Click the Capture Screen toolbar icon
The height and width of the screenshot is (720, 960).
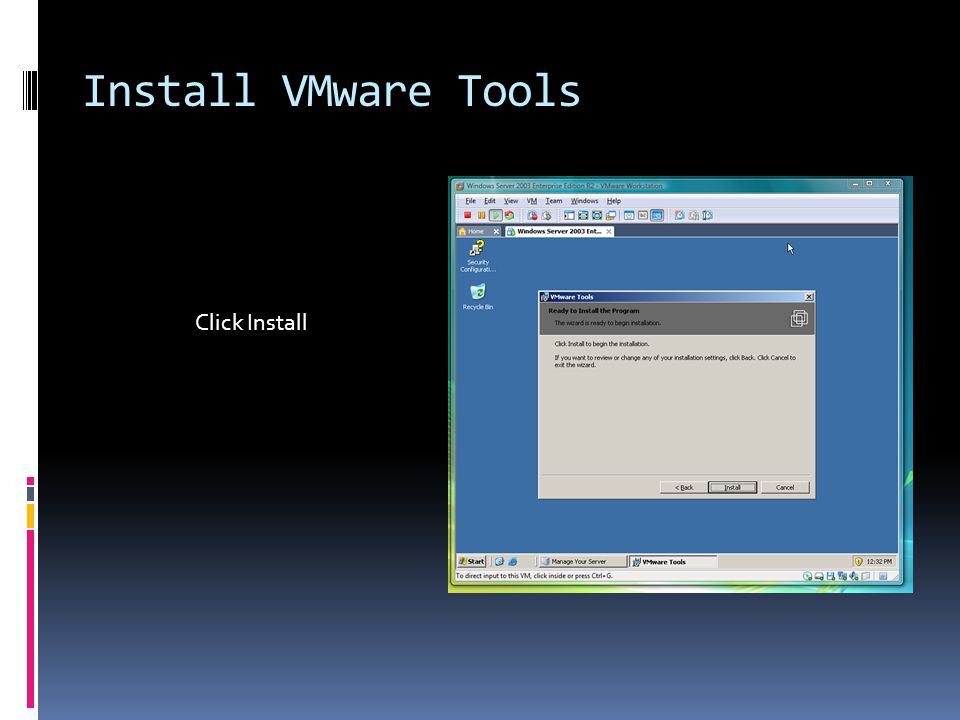[680, 216]
